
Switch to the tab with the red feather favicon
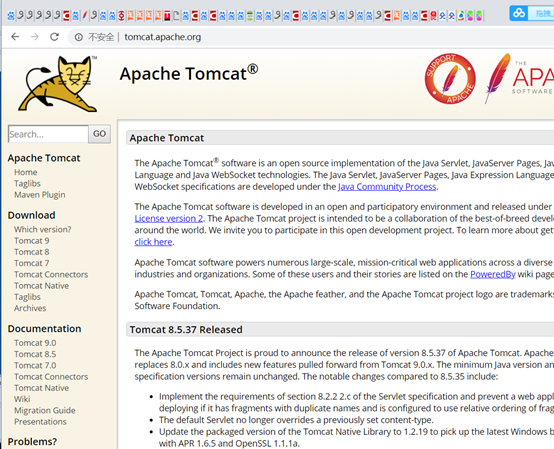tap(85, 16)
